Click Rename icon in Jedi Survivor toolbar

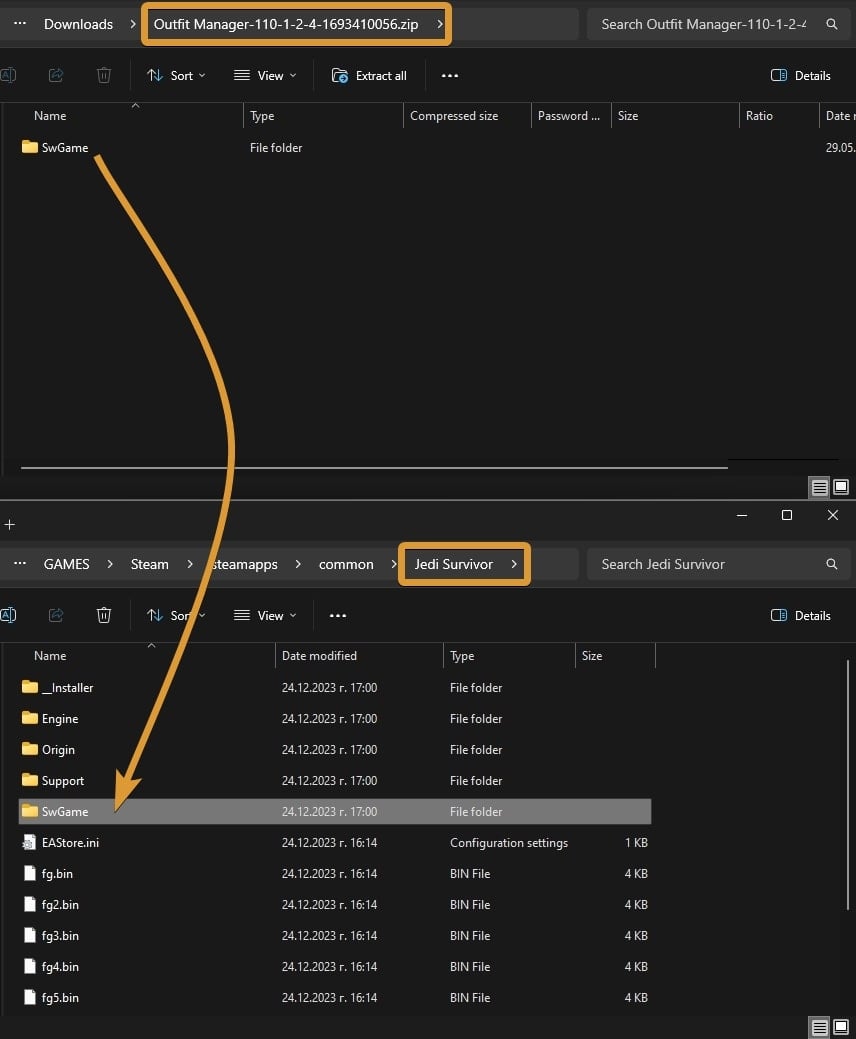point(8,616)
